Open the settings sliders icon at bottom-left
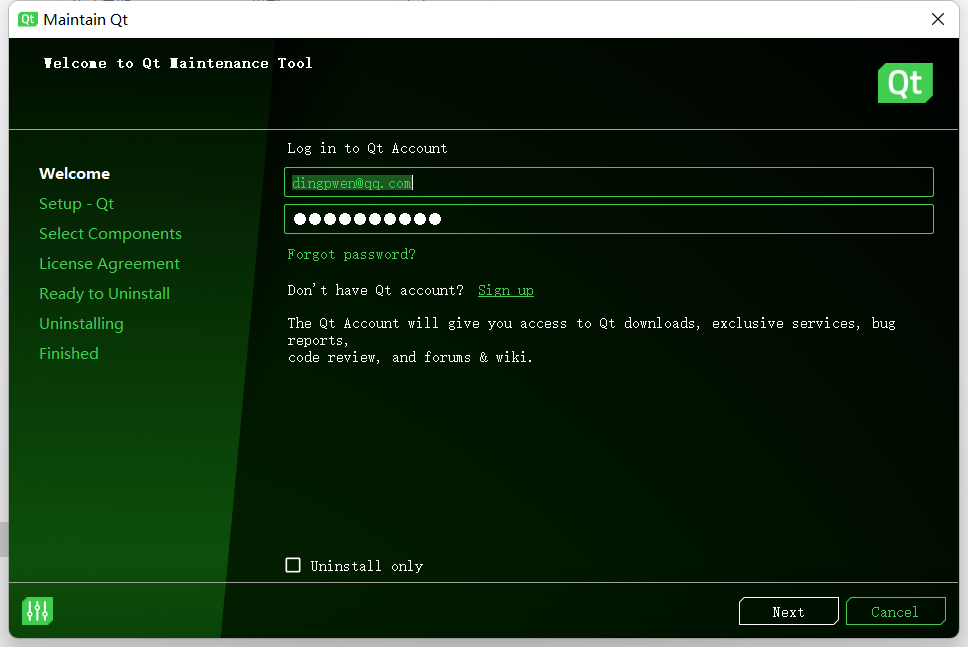The image size is (968, 647). (x=37, y=611)
